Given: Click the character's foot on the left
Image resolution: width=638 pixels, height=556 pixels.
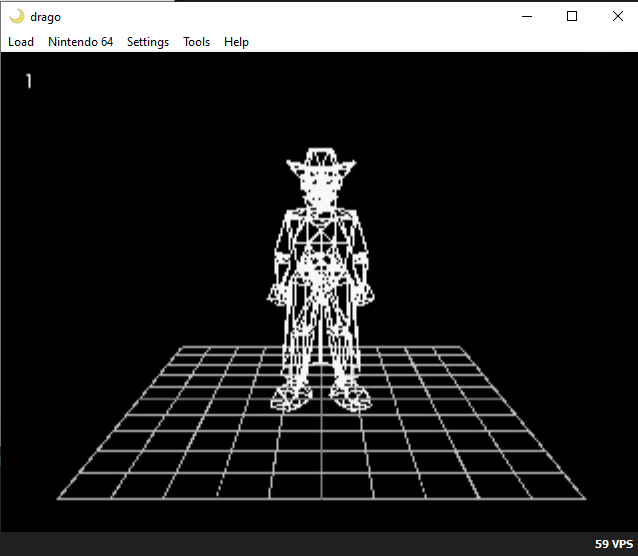Looking at the screenshot, I should coord(291,398).
